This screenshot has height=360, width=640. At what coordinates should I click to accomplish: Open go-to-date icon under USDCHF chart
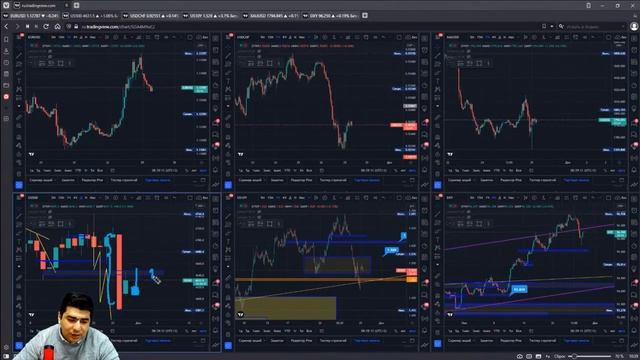[x=322, y=170]
